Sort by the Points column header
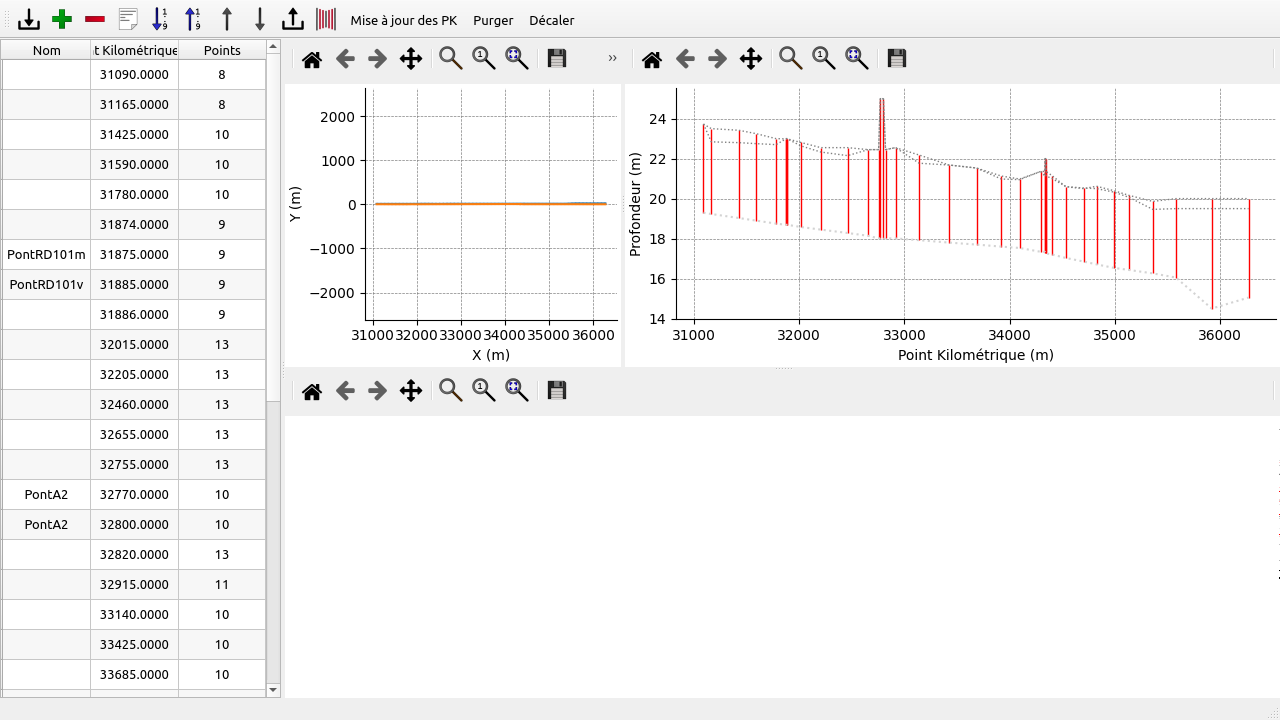This screenshot has height=720, width=1280. point(222,50)
